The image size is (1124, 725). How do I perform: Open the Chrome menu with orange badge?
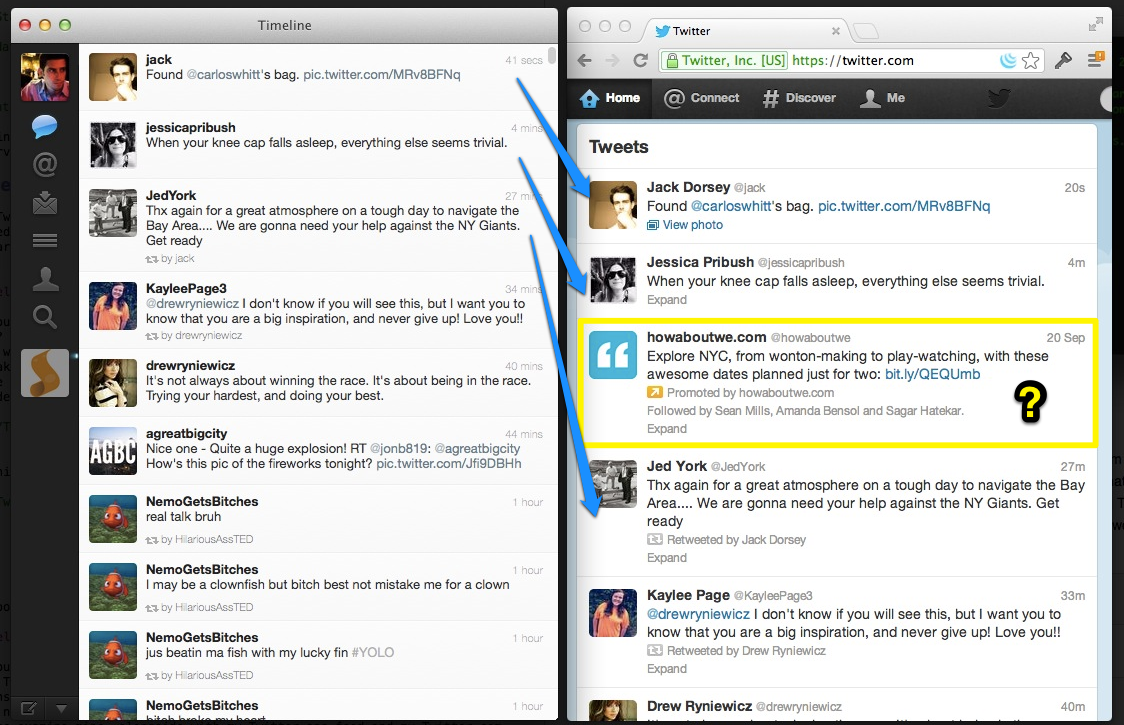tap(1096, 60)
